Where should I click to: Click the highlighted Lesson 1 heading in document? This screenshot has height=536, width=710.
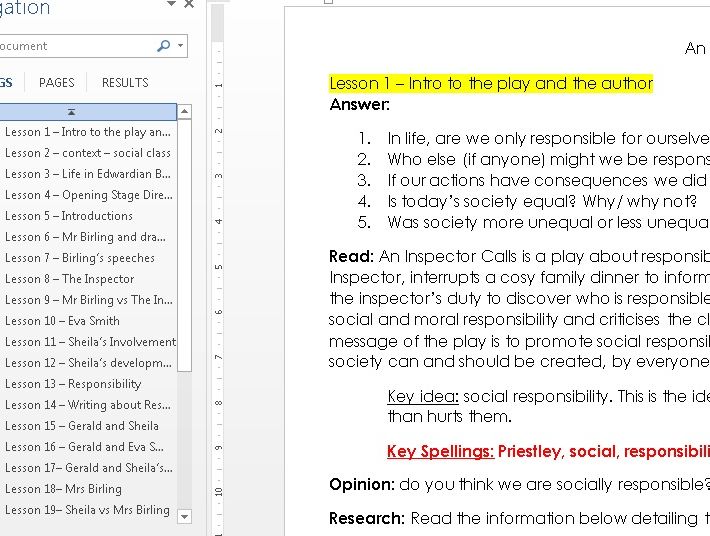tap(491, 84)
